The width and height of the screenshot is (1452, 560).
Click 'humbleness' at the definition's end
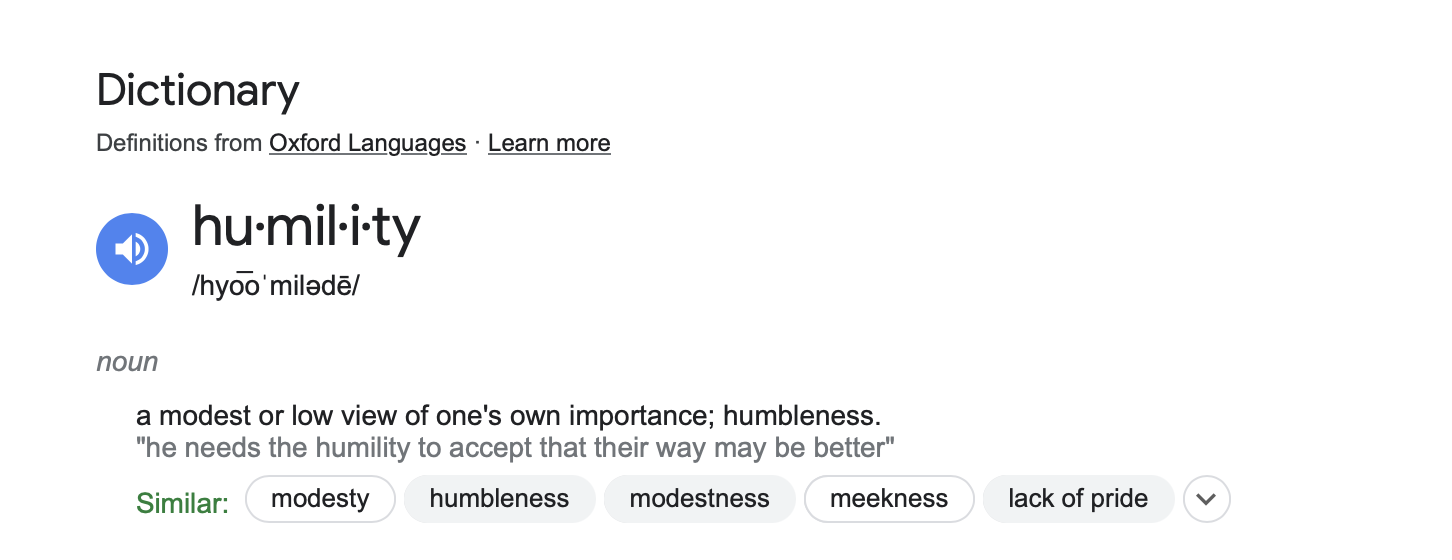point(801,416)
